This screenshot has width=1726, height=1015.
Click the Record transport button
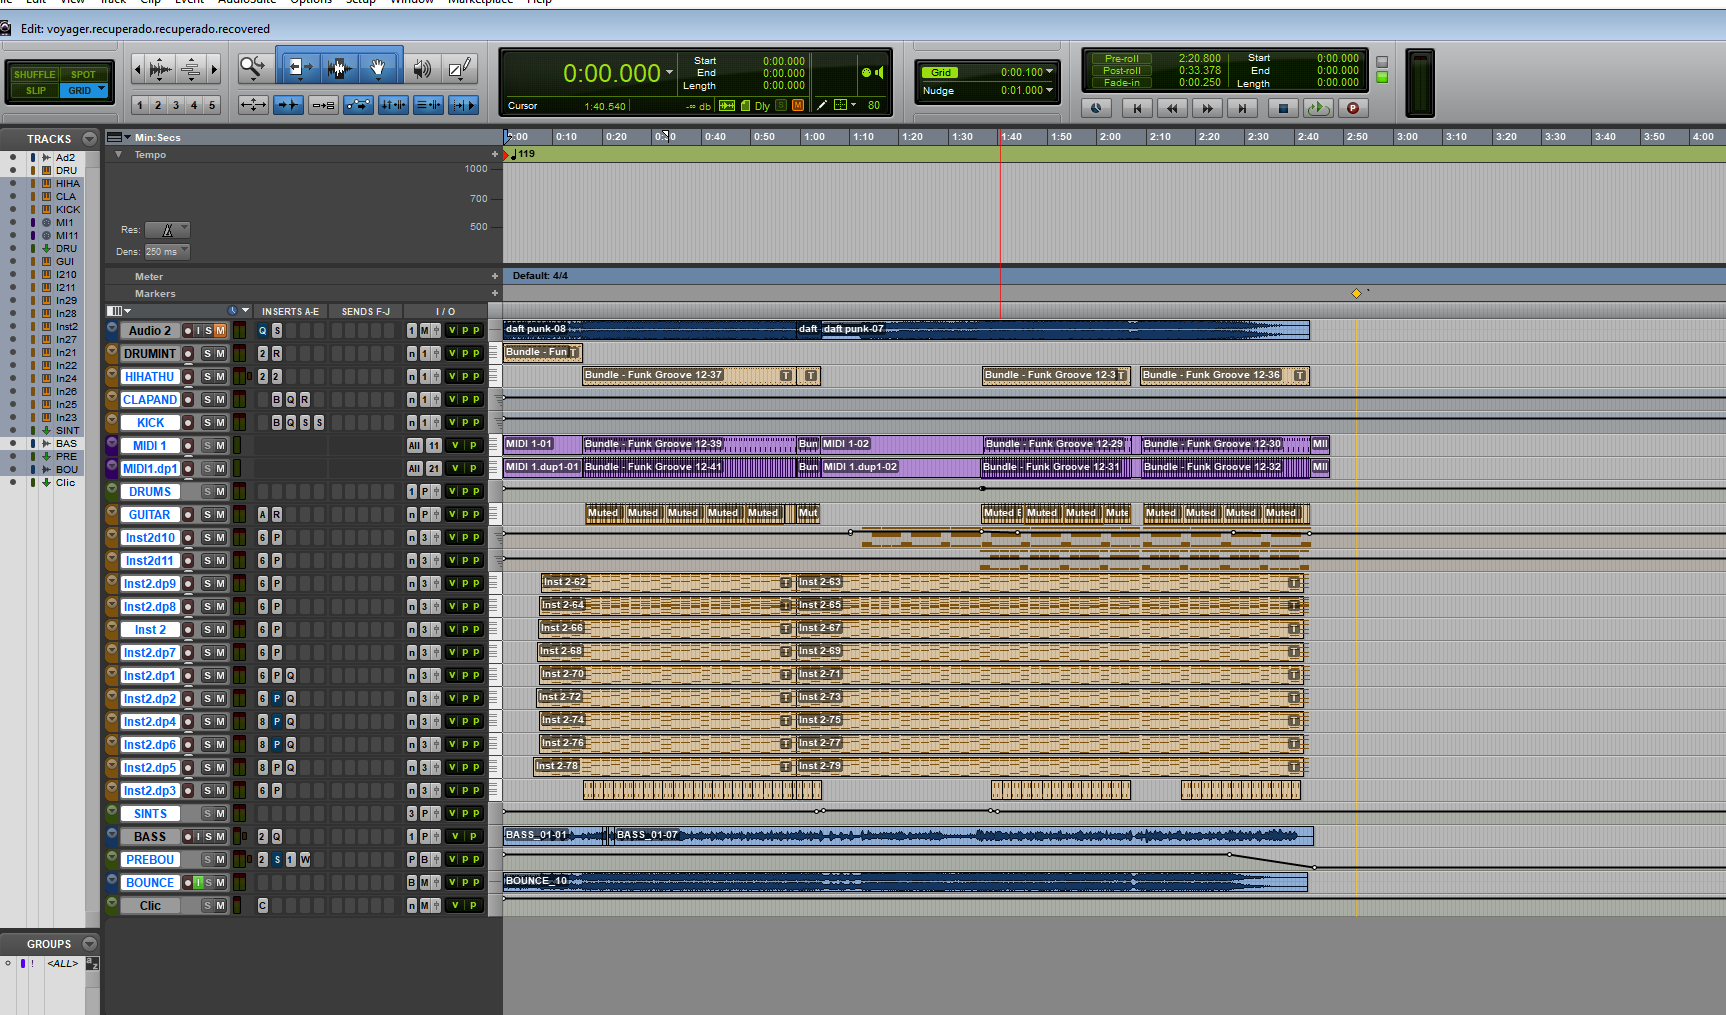[x=1353, y=108]
